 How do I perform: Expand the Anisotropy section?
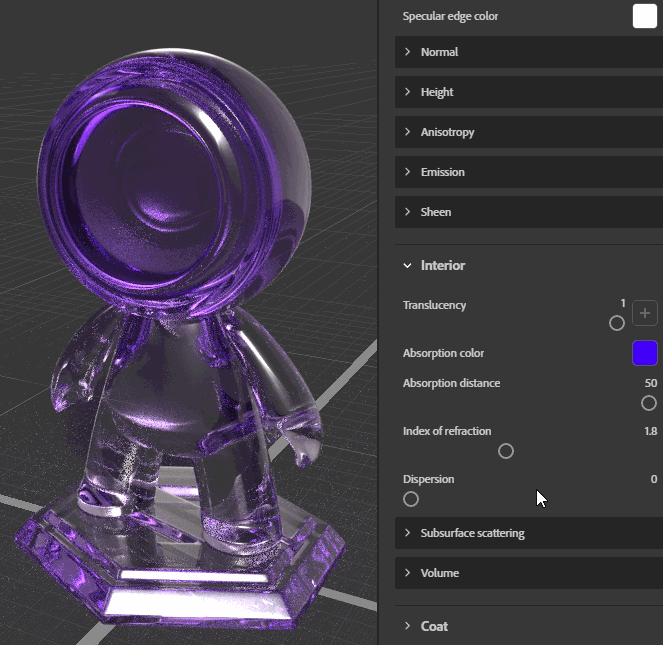[529, 132]
